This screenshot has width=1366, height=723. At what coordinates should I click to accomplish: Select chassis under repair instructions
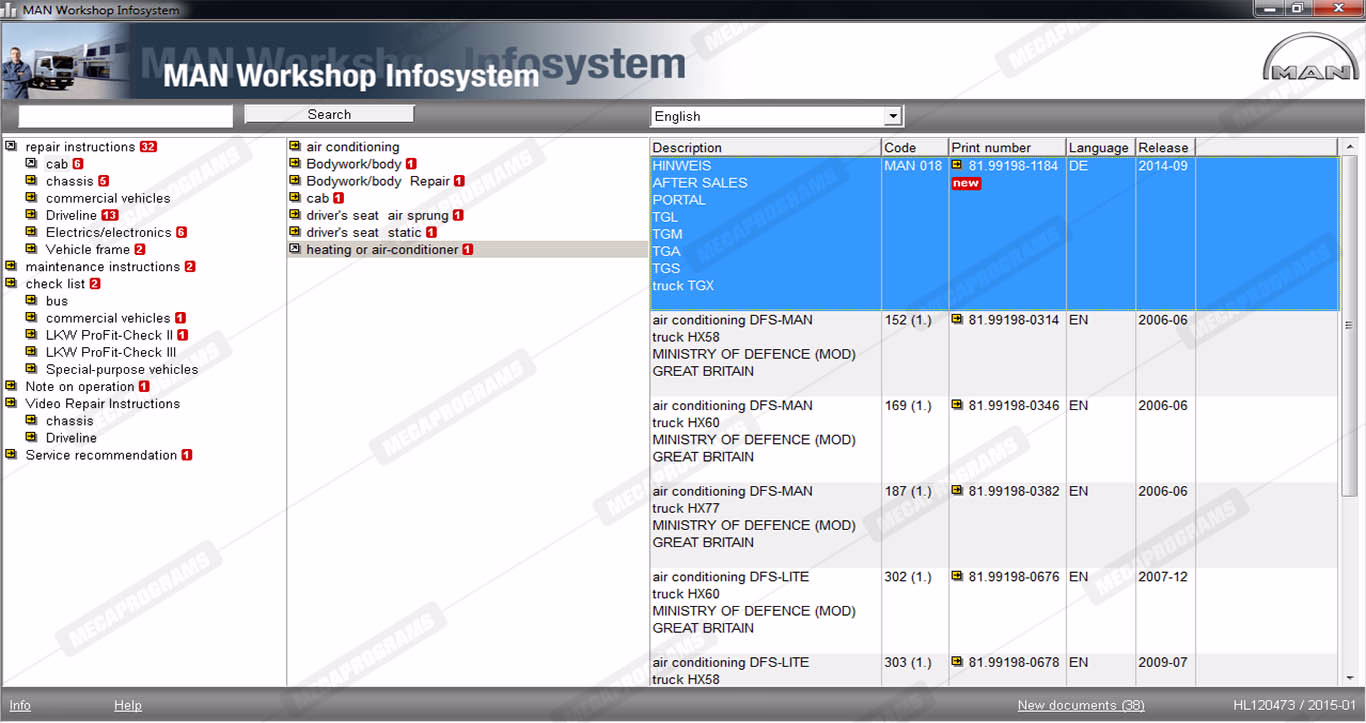[70, 181]
